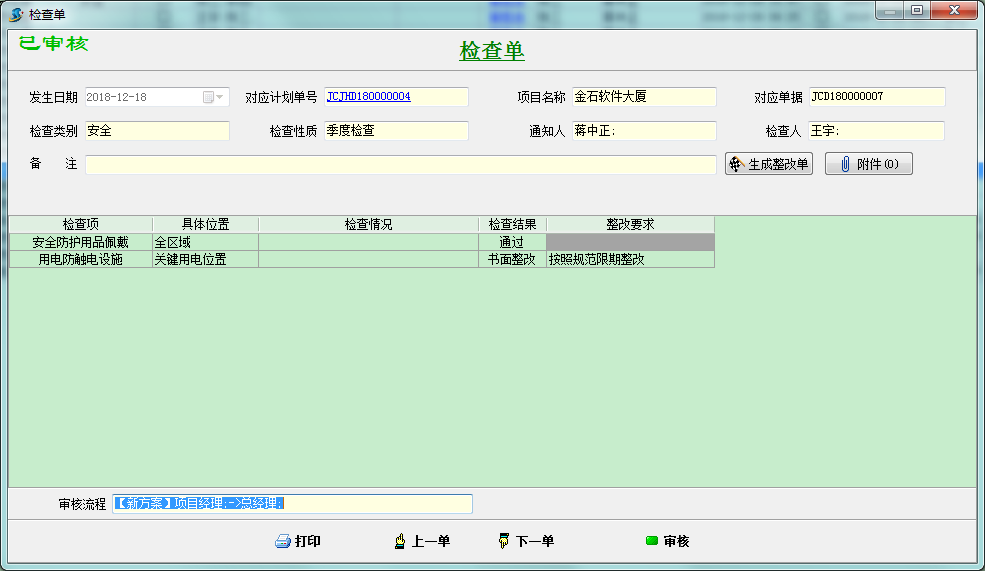Click the app logo icon in title bar
Viewport: 985px width, 571px height.
pyautogui.click(x=16, y=14)
